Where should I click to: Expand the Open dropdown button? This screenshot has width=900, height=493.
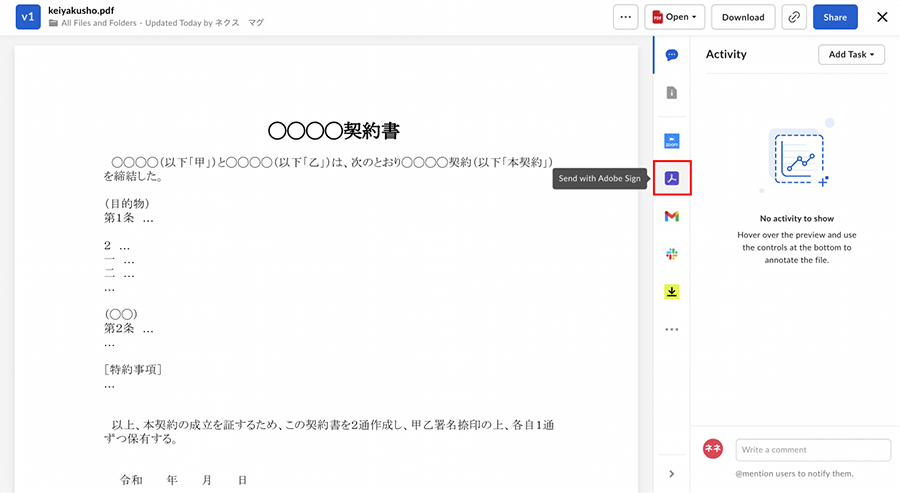(674, 17)
